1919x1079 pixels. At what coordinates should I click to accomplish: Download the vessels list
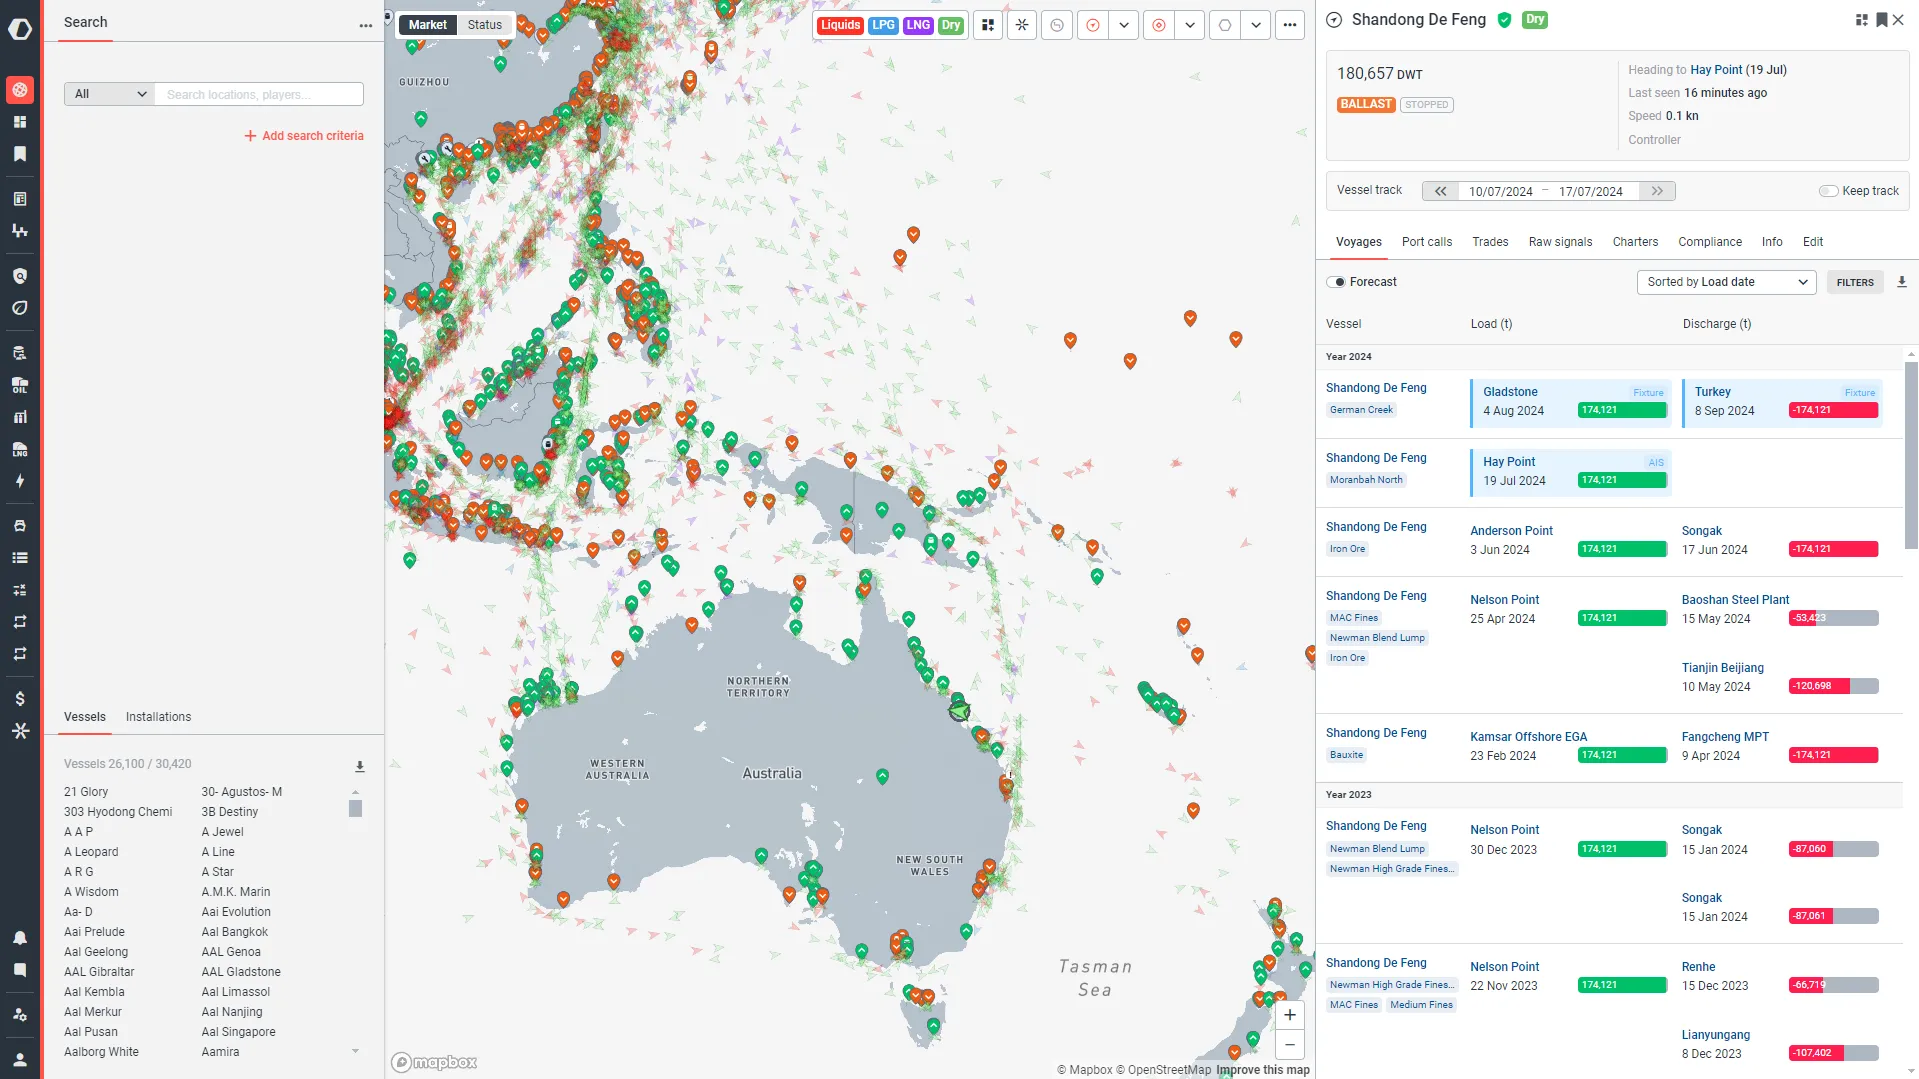(360, 767)
